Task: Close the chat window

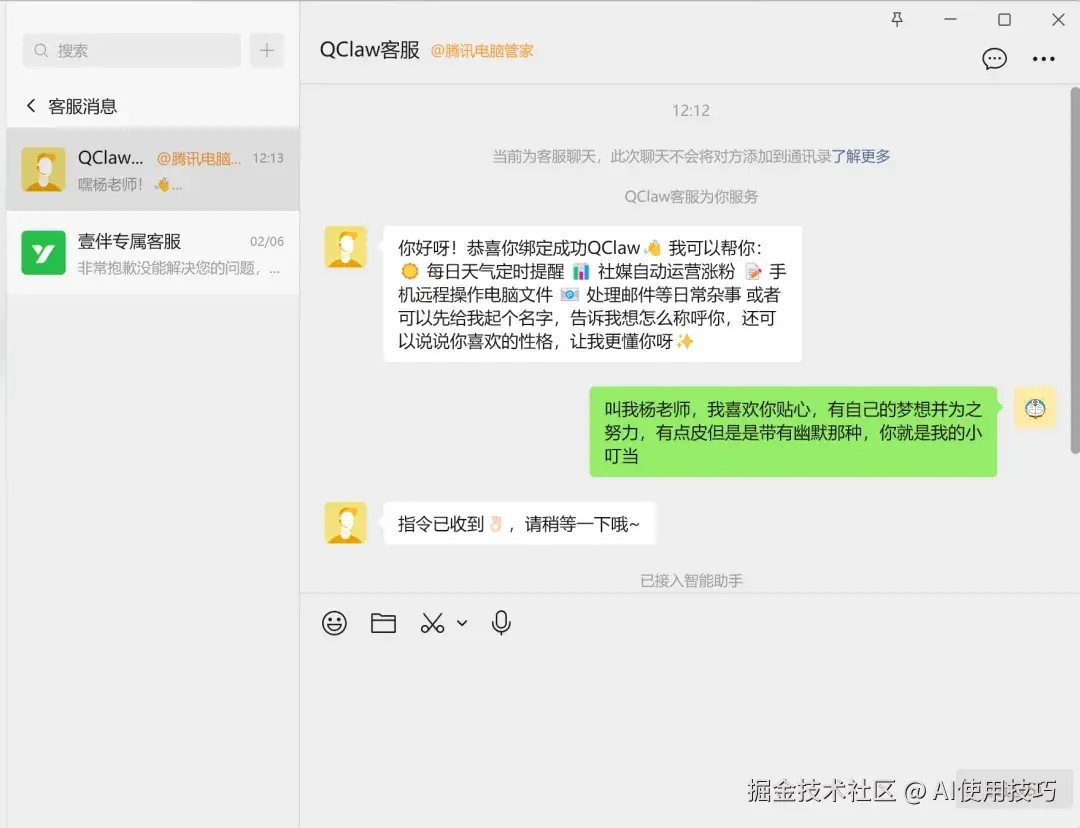Action: pos(1058,19)
